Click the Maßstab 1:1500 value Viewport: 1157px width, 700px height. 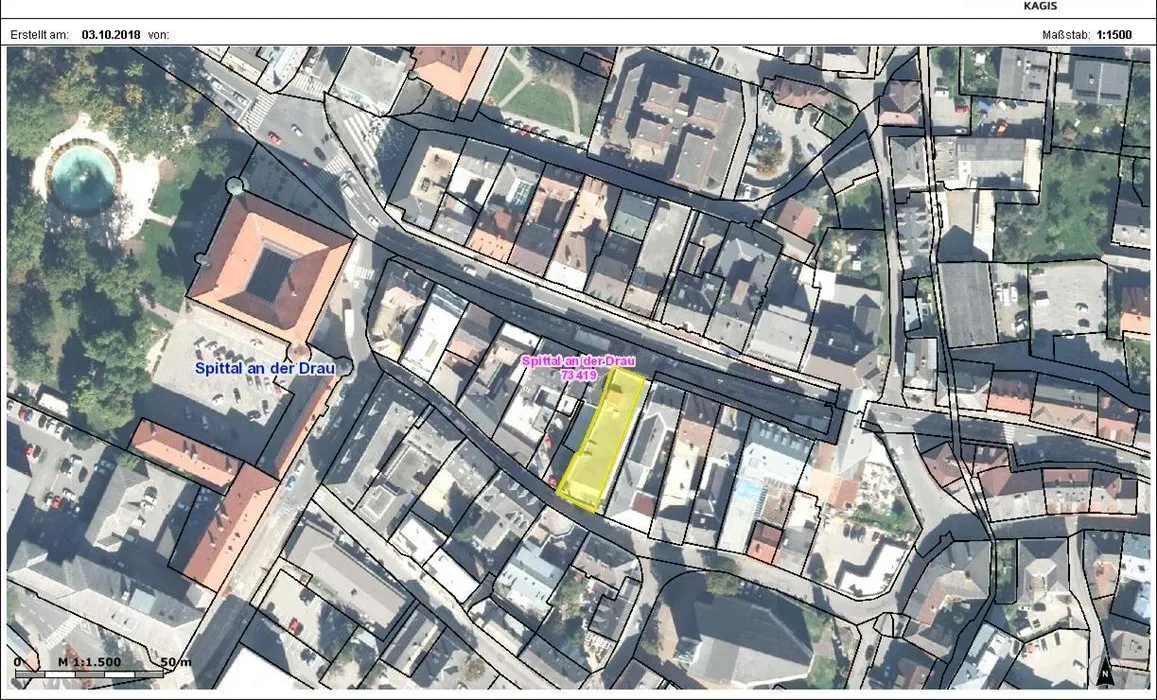coord(1114,35)
